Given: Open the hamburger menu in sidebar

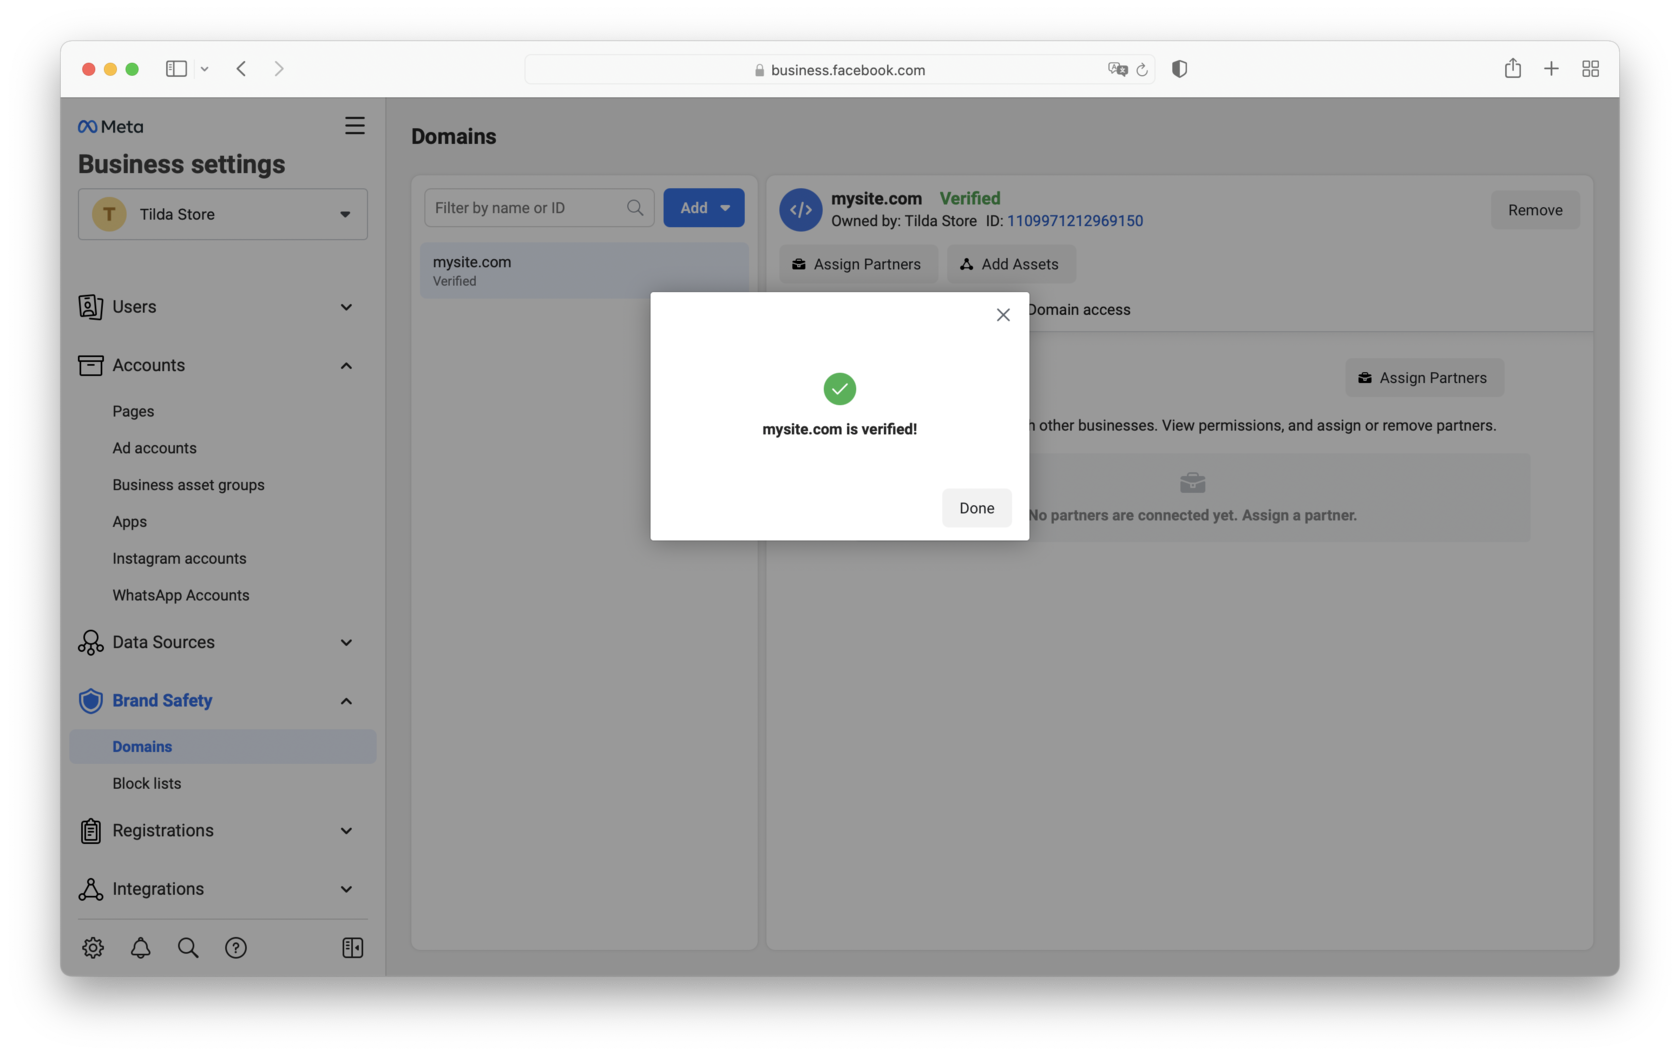Looking at the screenshot, I should click(x=355, y=126).
